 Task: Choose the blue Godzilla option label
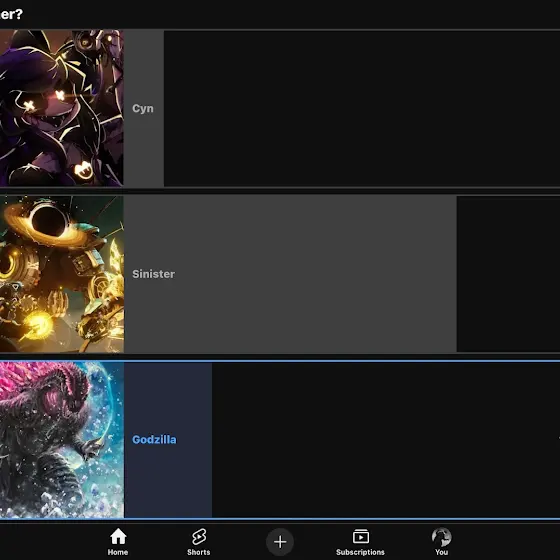coord(154,440)
